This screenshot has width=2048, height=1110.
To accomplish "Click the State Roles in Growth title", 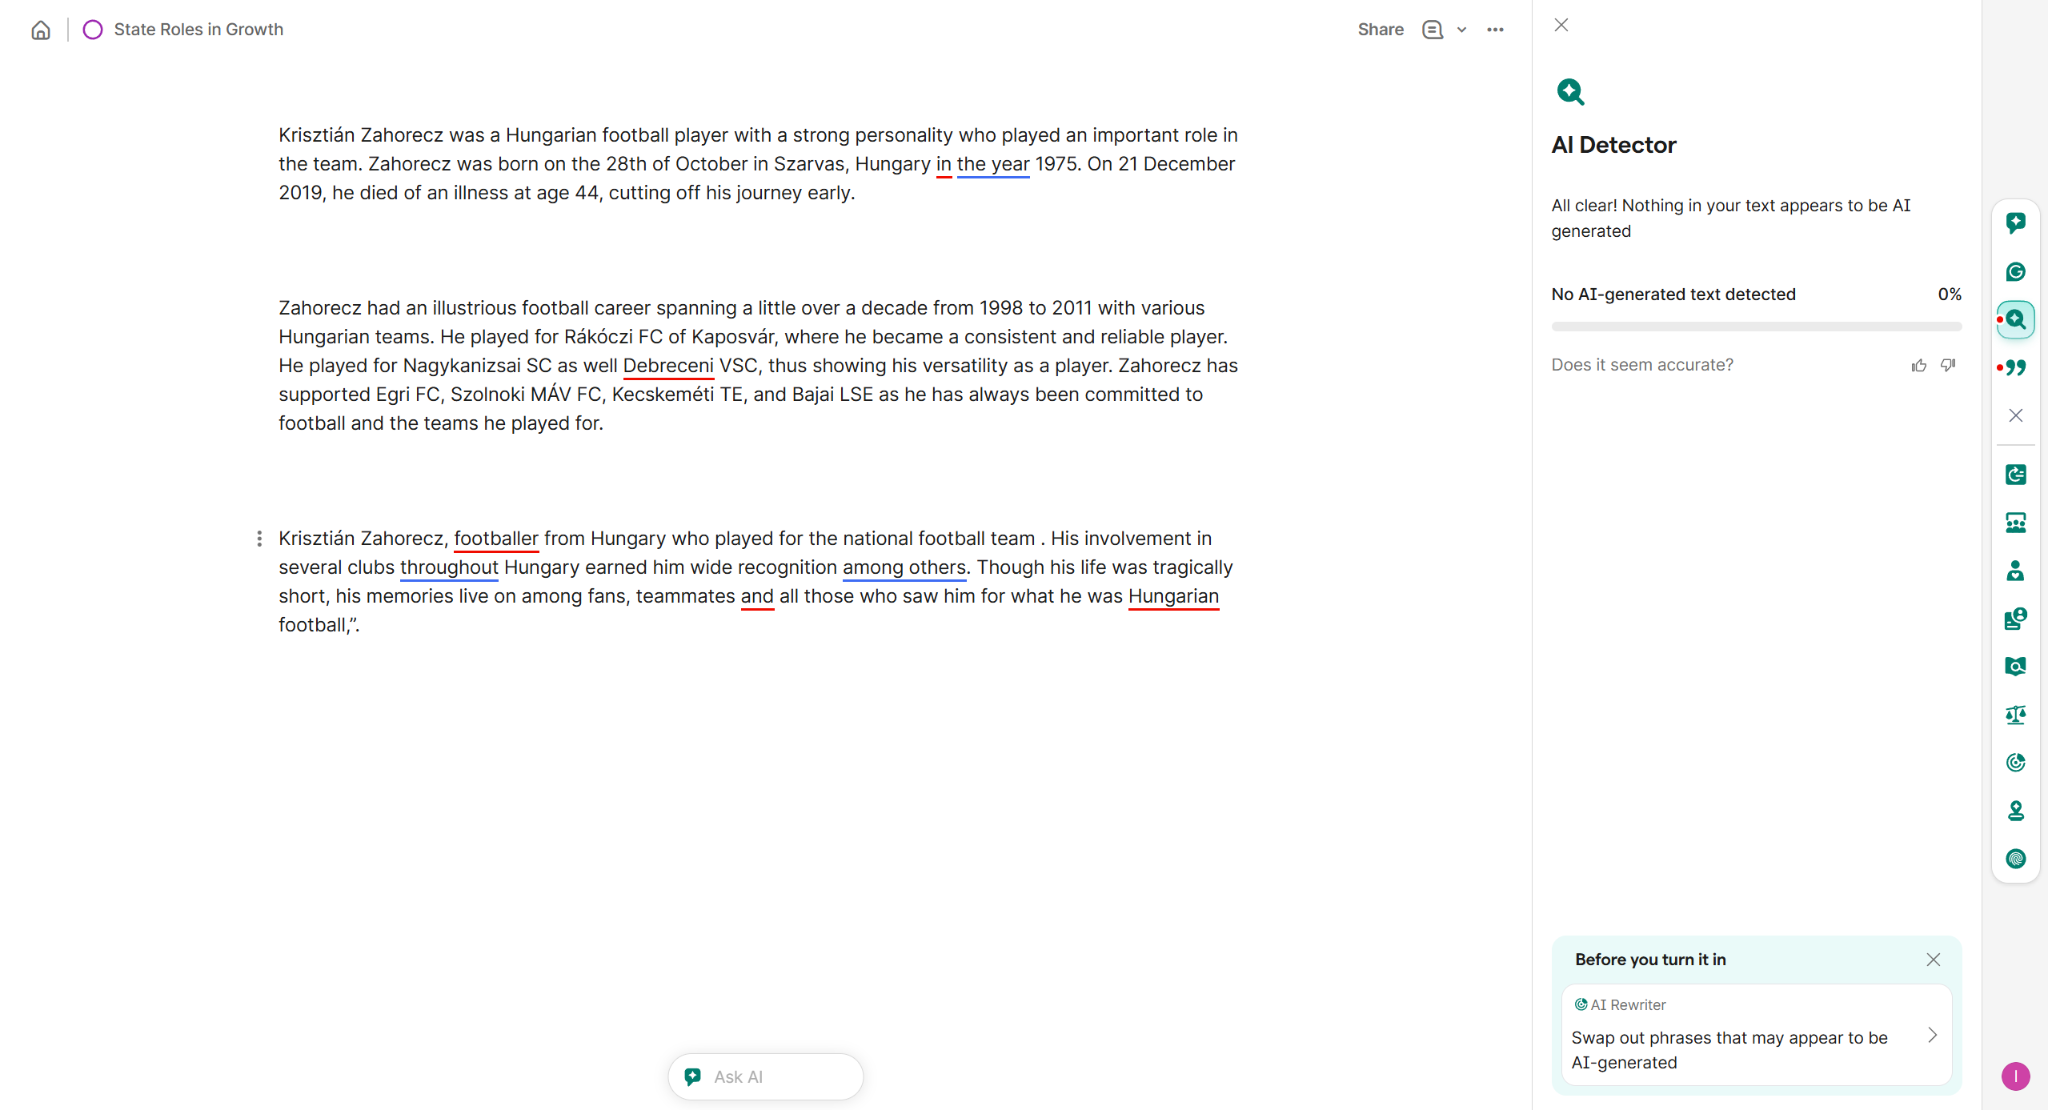I will (198, 30).
